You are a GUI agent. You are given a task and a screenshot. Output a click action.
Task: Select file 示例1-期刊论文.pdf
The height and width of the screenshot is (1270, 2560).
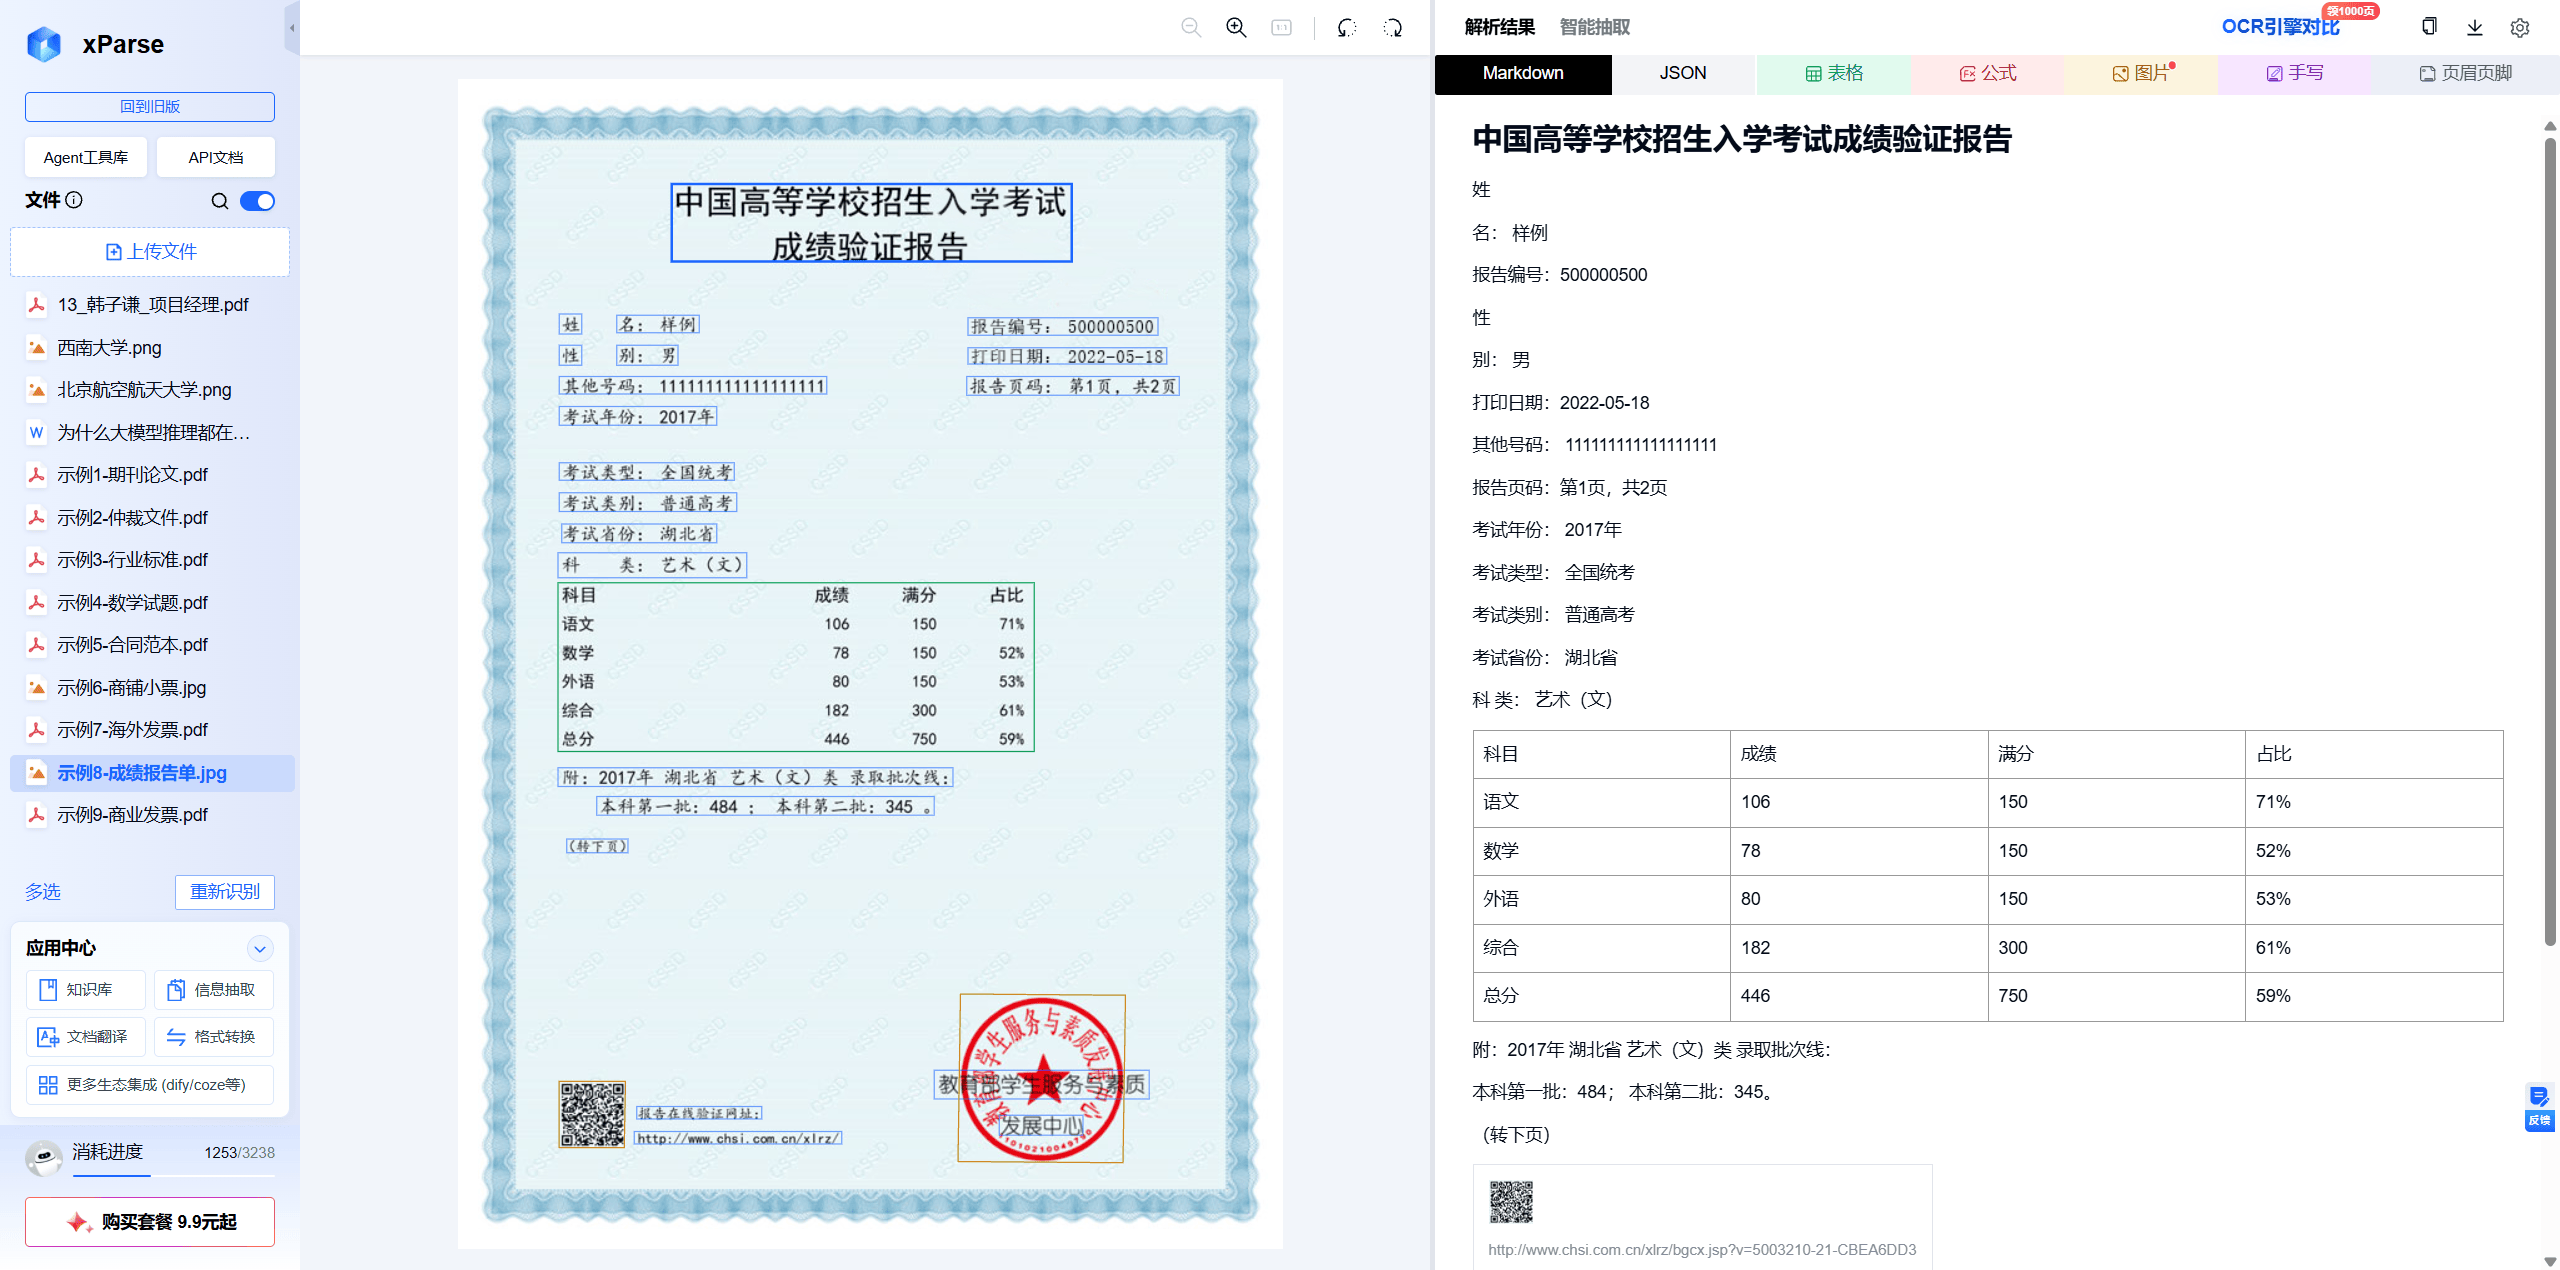152,475
